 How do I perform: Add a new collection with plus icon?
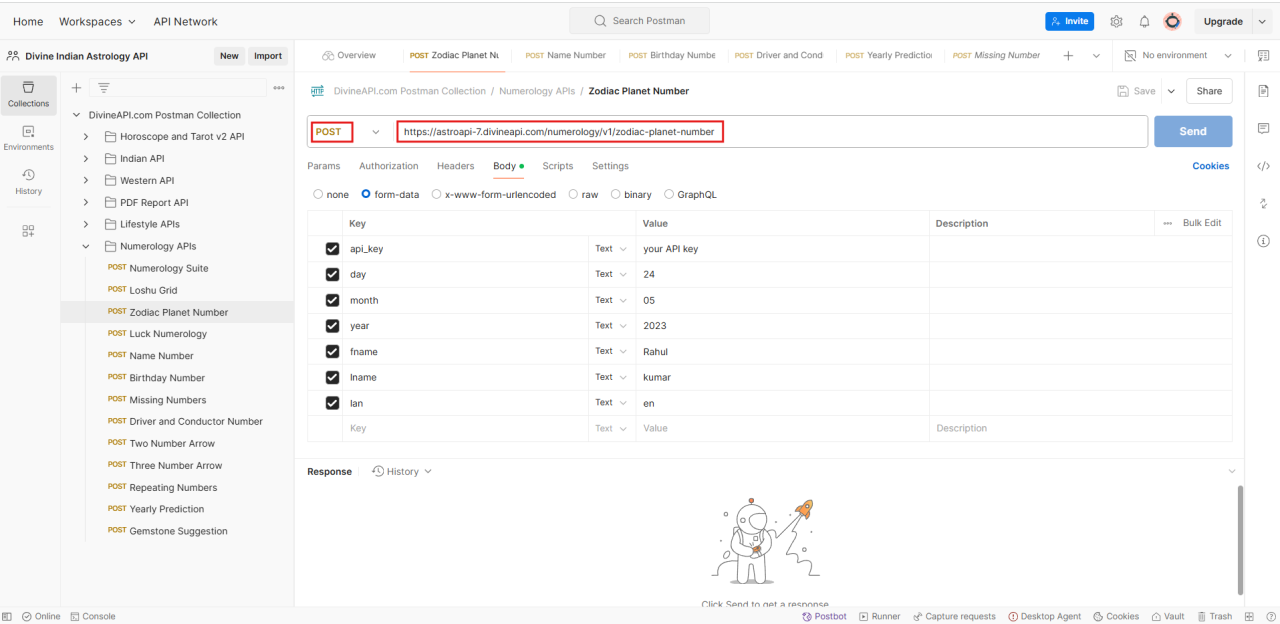[76, 88]
